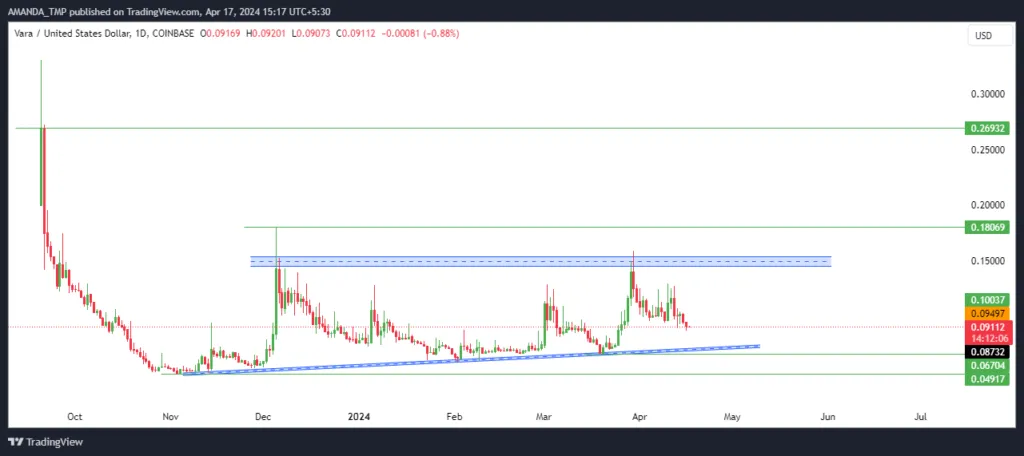Select the black 0.08732 price label
This screenshot has width=1024, height=456.
coord(987,352)
